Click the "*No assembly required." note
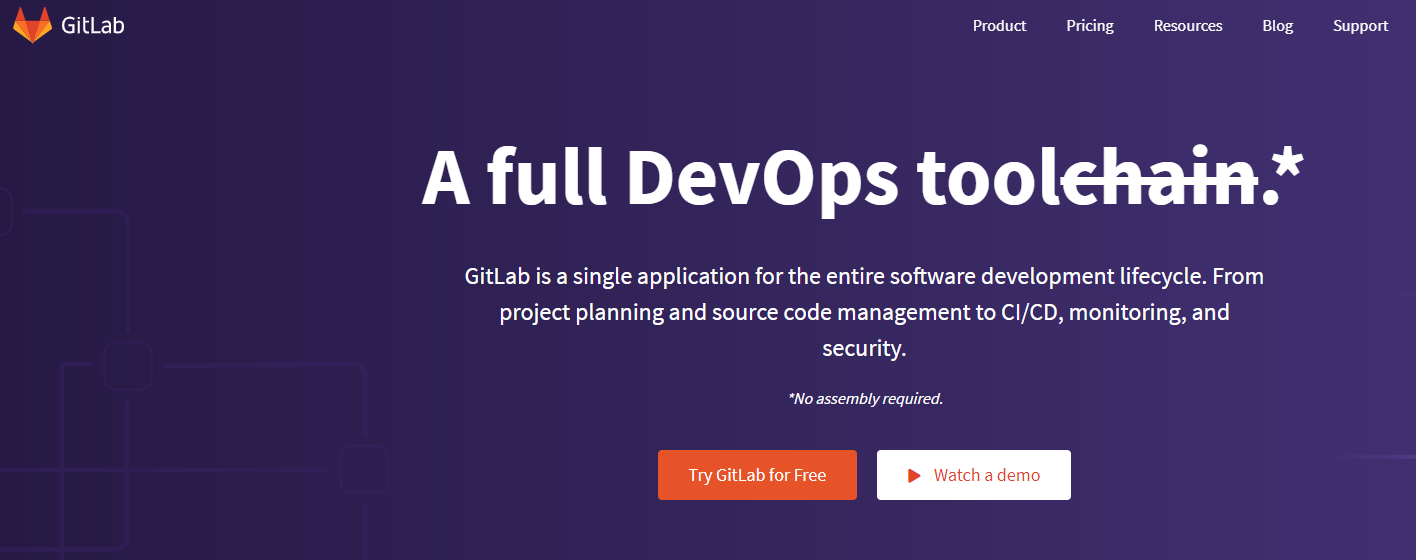The image size is (1416, 560). point(866,398)
